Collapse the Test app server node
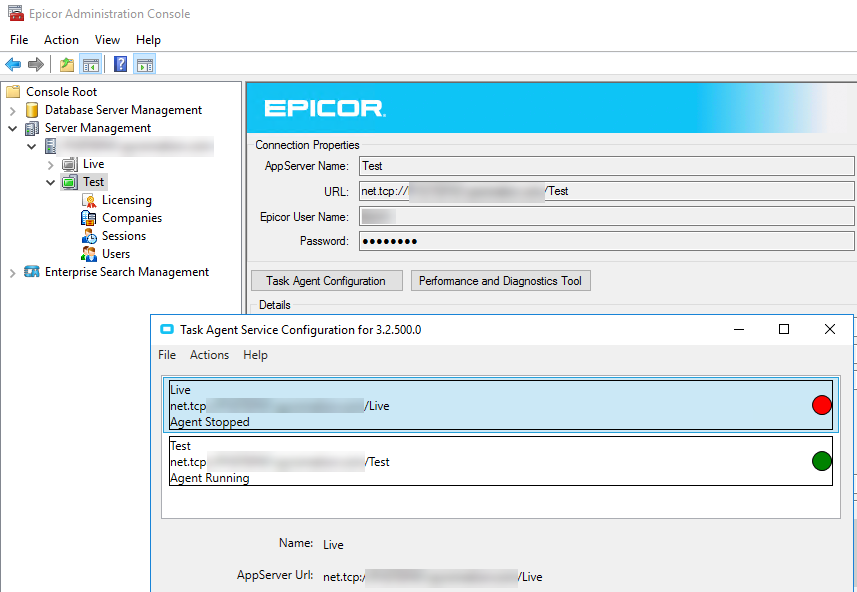This screenshot has width=857, height=592. [51, 183]
